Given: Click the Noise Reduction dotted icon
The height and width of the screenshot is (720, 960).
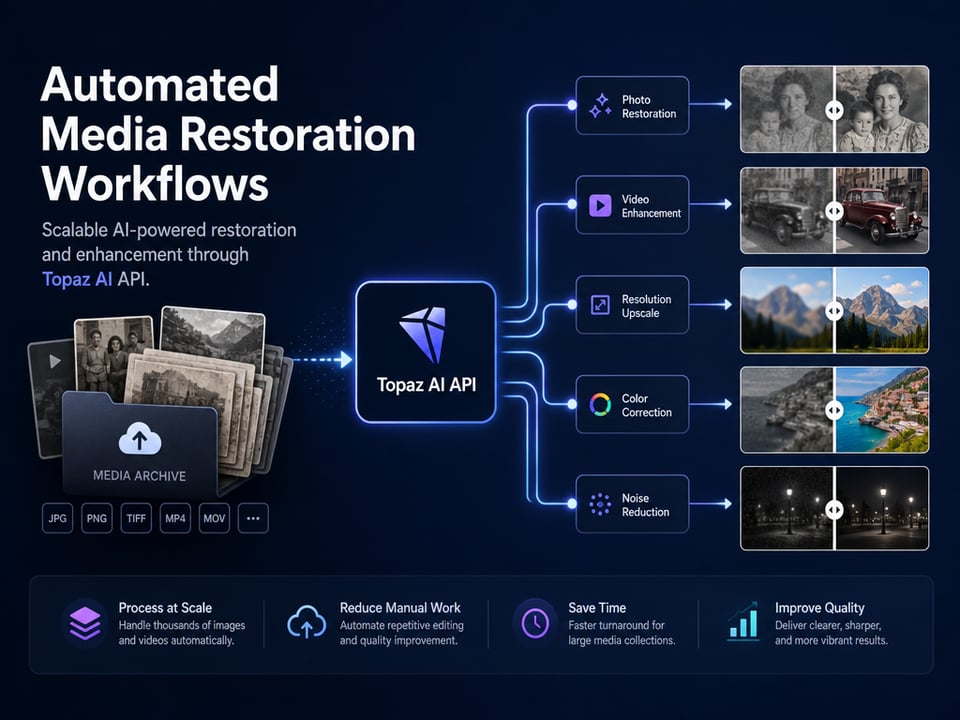Looking at the screenshot, I should 600,504.
